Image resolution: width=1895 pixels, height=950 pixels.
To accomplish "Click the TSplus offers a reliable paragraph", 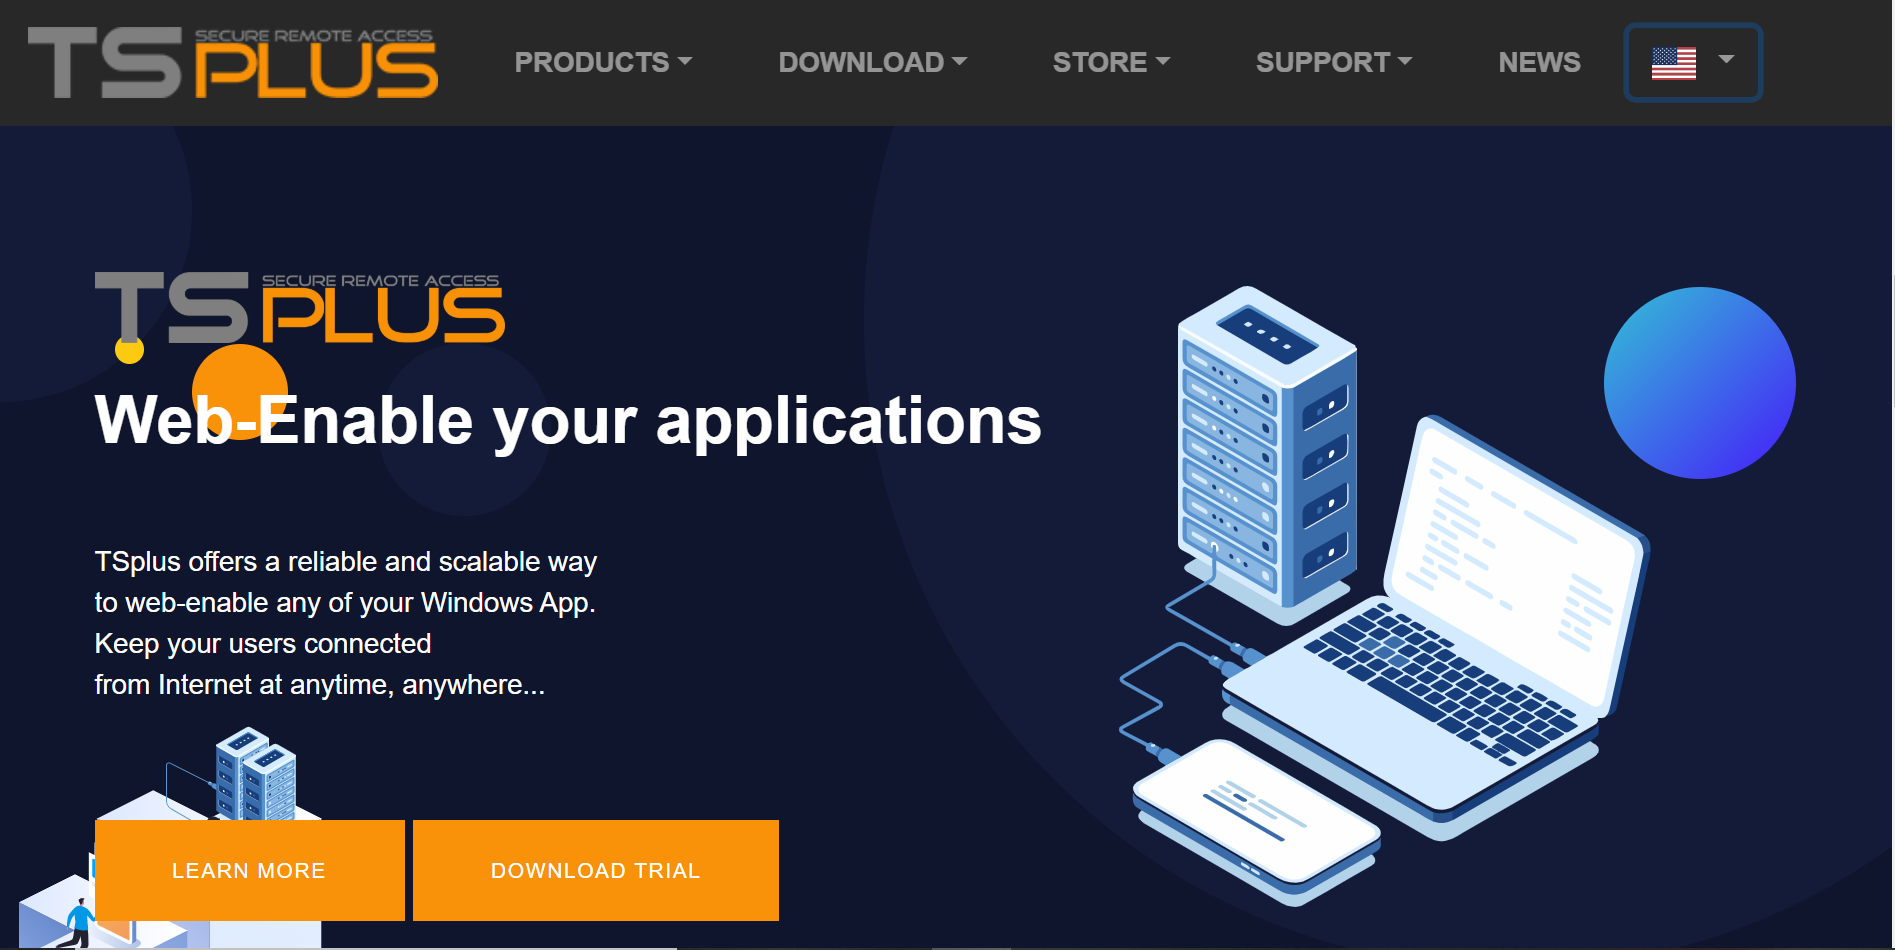I will pos(345,623).
